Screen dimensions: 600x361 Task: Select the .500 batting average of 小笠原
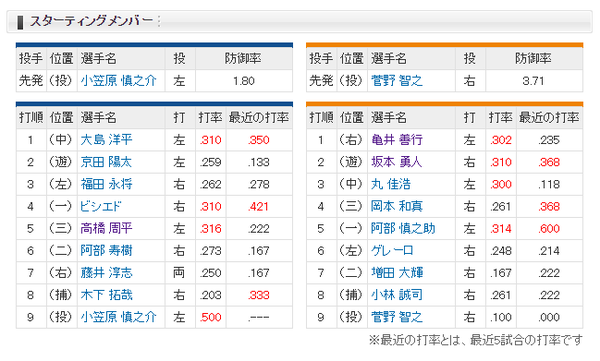point(210,317)
